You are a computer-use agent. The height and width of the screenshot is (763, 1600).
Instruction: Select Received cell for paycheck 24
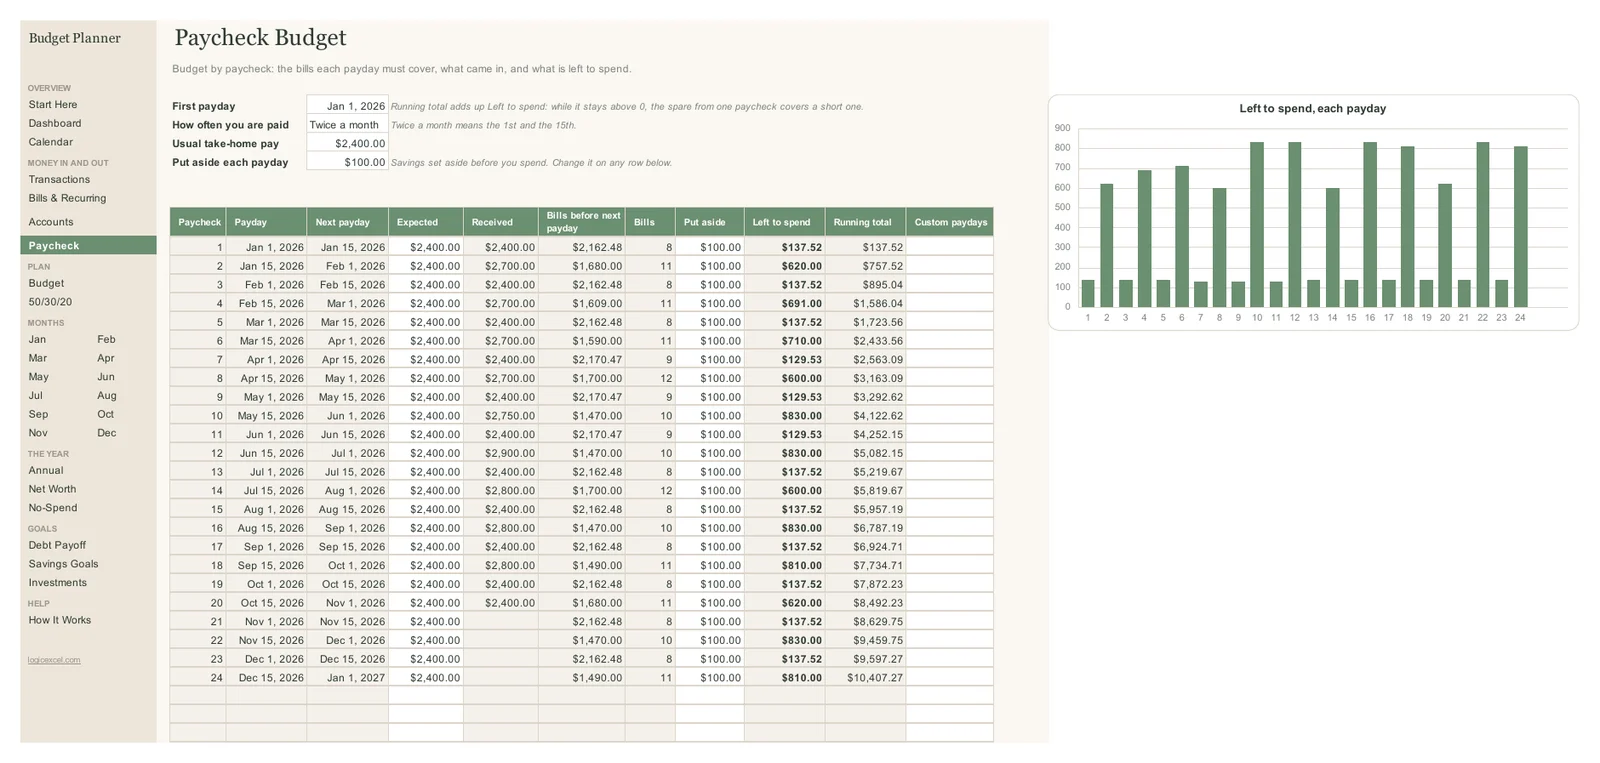pos(501,678)
